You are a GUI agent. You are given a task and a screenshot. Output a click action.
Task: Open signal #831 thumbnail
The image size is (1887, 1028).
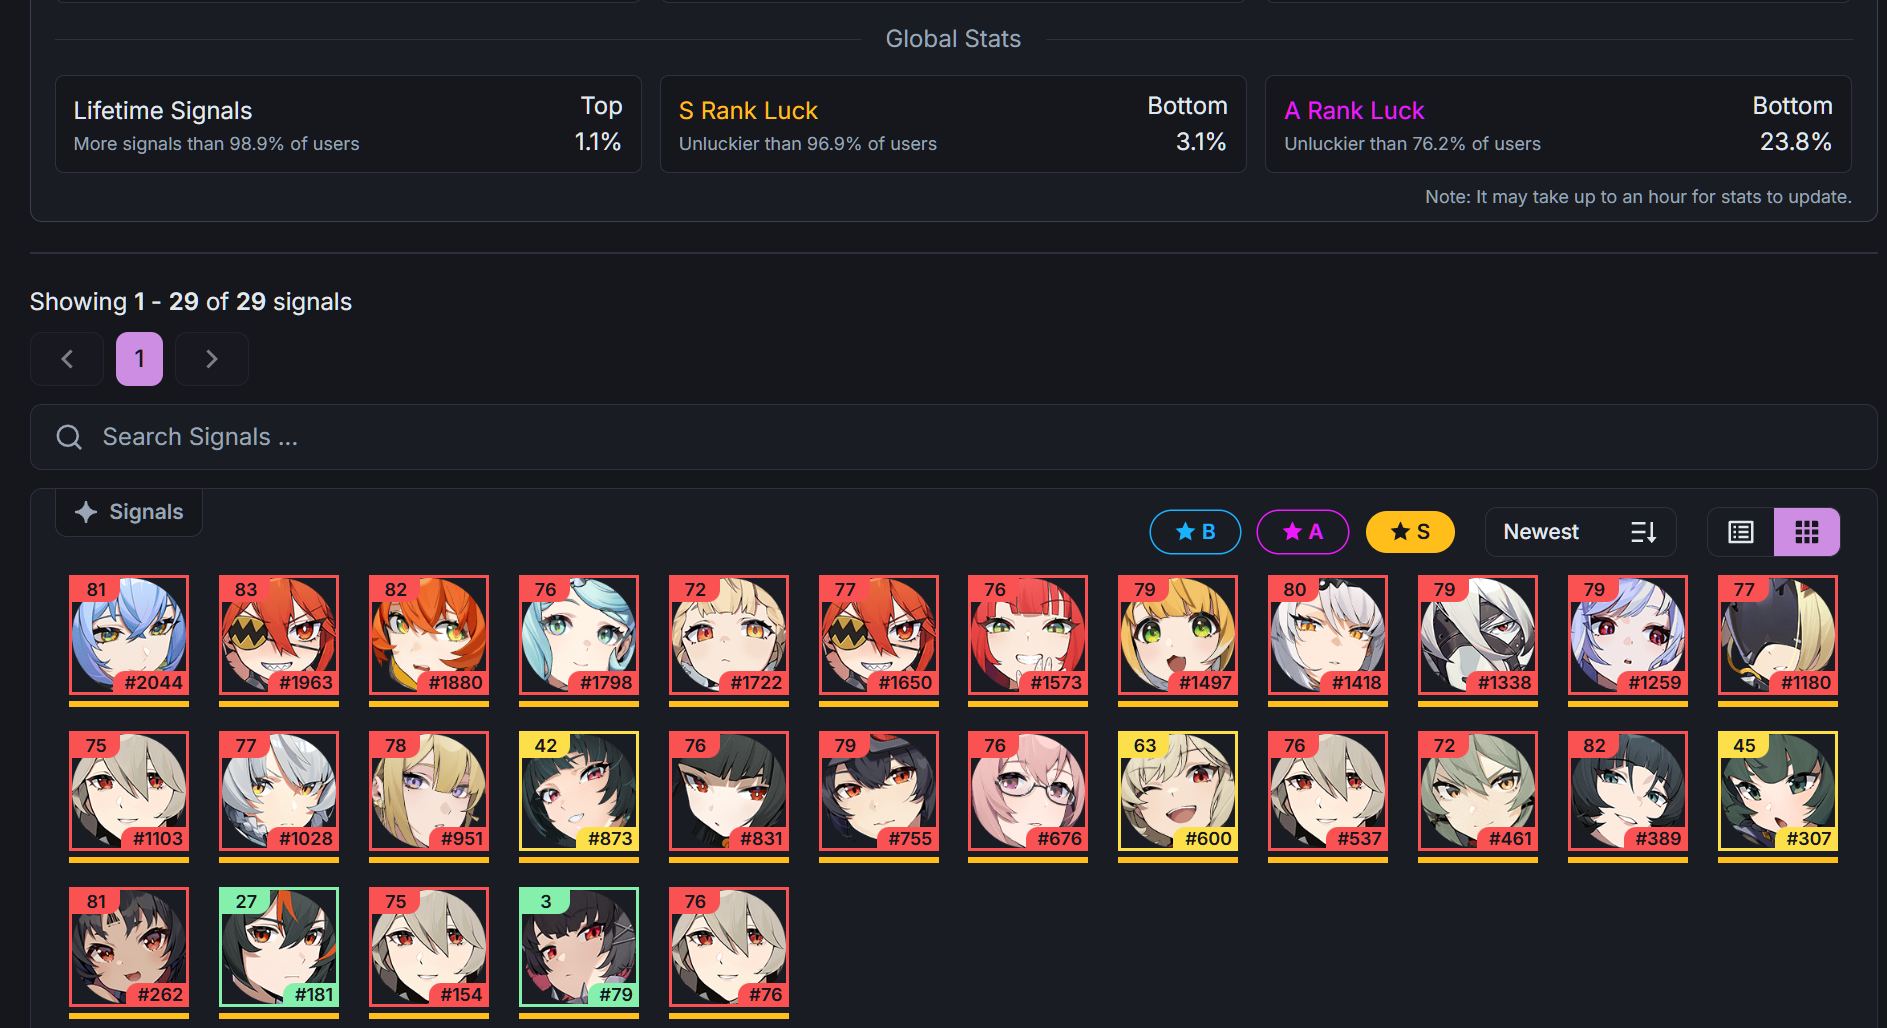(729, 791)
